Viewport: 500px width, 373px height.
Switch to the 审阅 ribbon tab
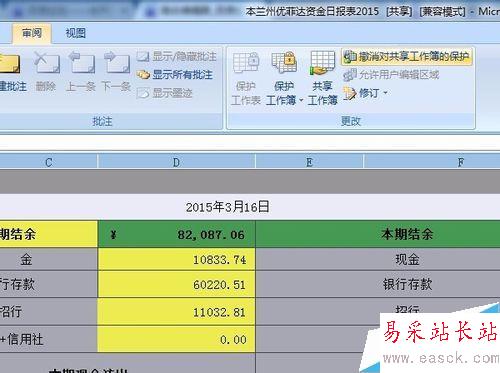coord(32,33)
